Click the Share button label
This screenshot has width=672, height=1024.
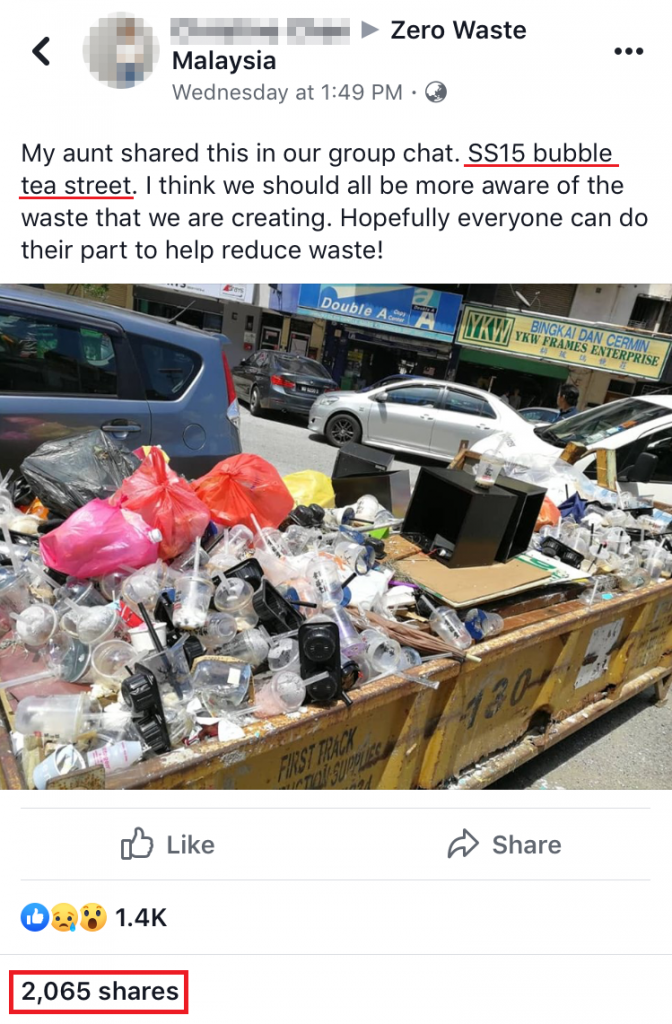pyautogui.click(x=526, y=844)
